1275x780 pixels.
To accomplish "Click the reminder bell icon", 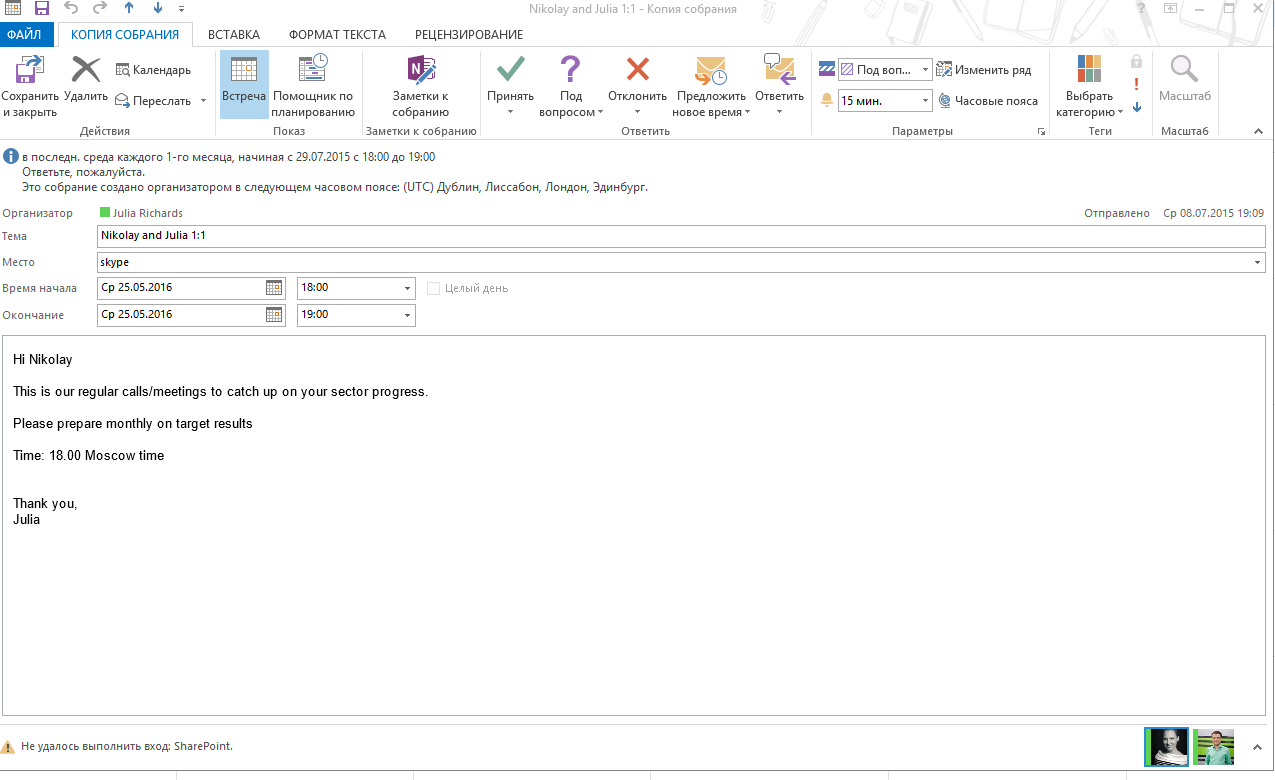I will 827,100.
